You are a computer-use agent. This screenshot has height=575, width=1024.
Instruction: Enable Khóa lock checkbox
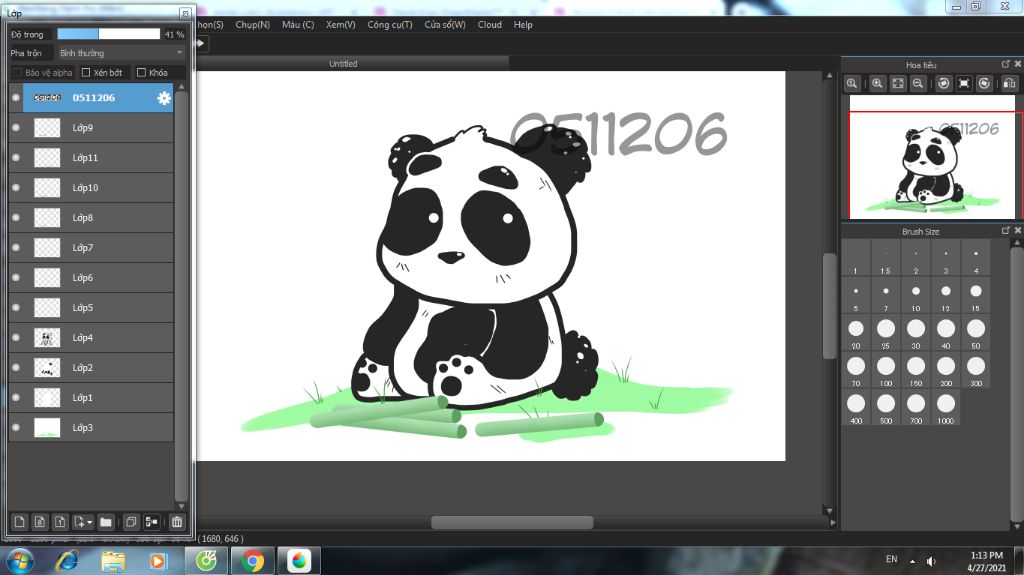click(141, 73)
